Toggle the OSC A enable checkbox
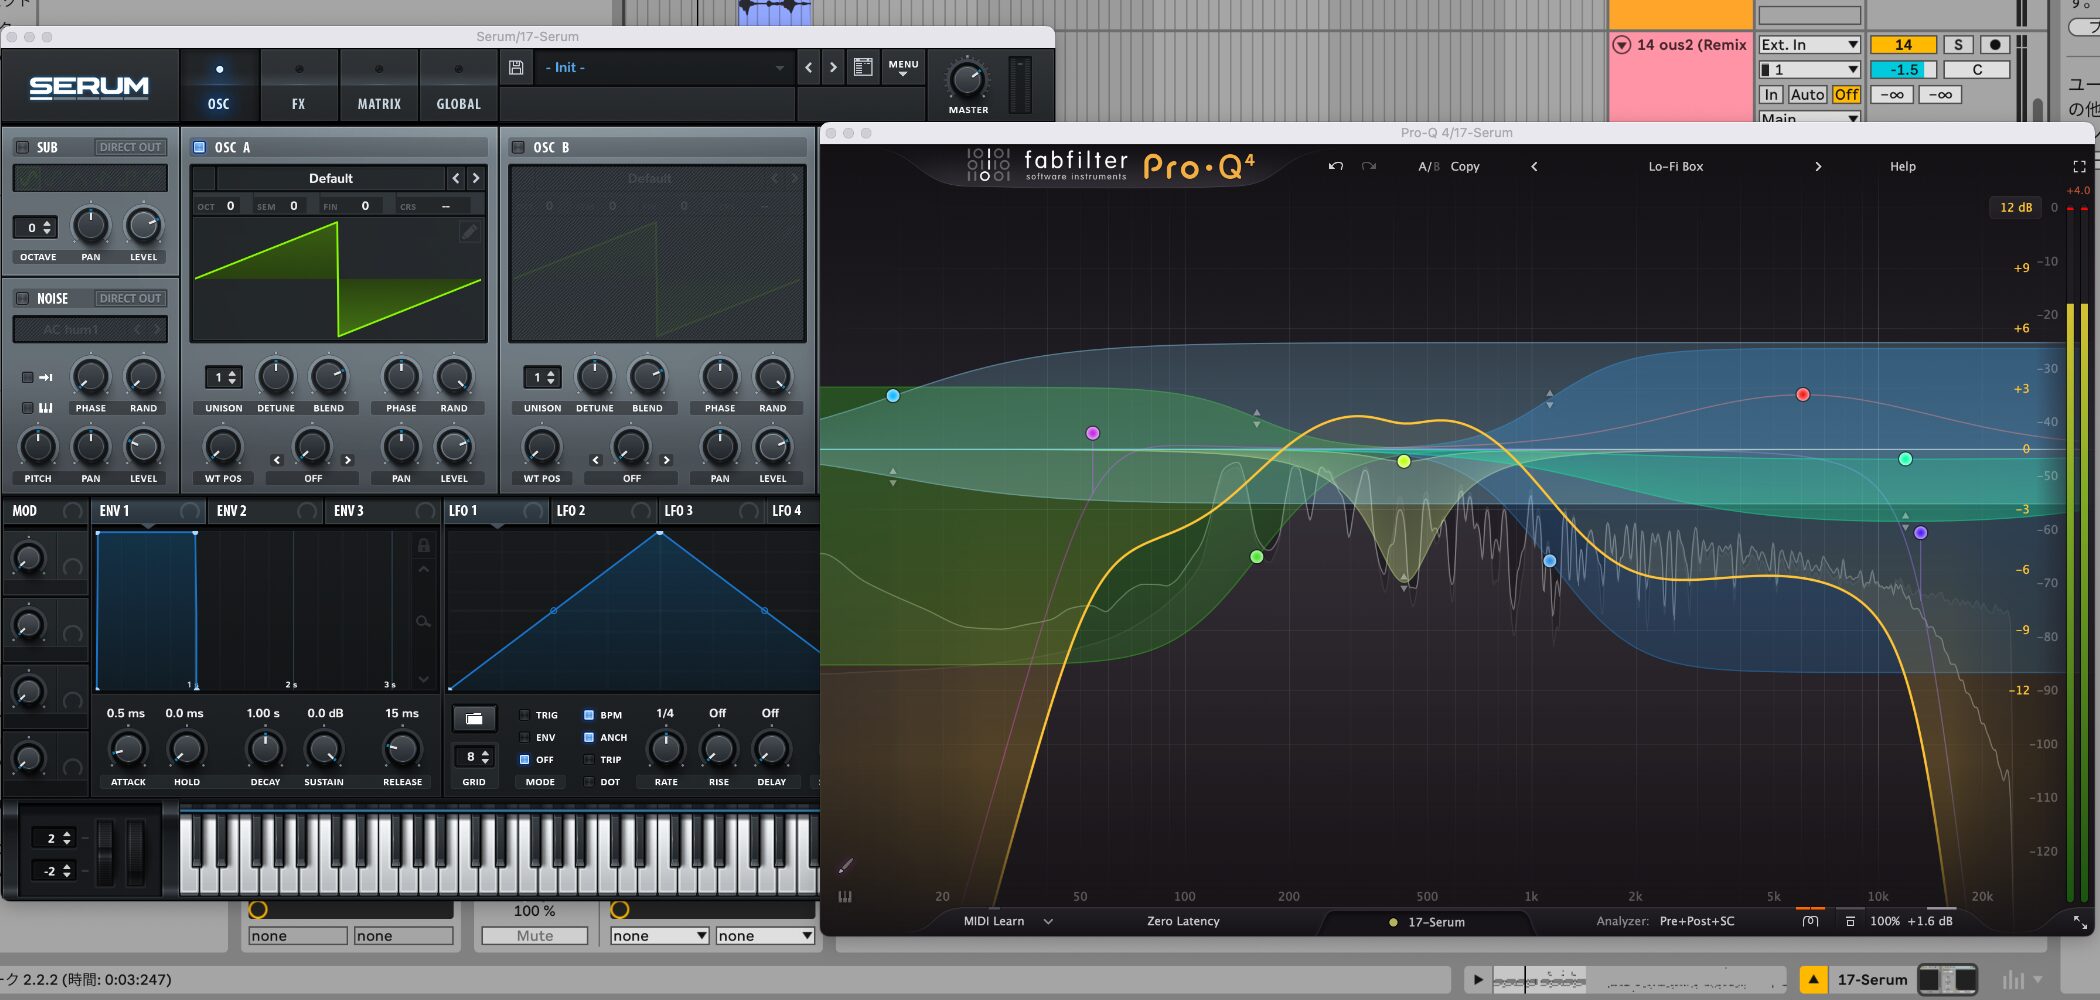Screen dimensions: 2100x1000 pos(199,147)
